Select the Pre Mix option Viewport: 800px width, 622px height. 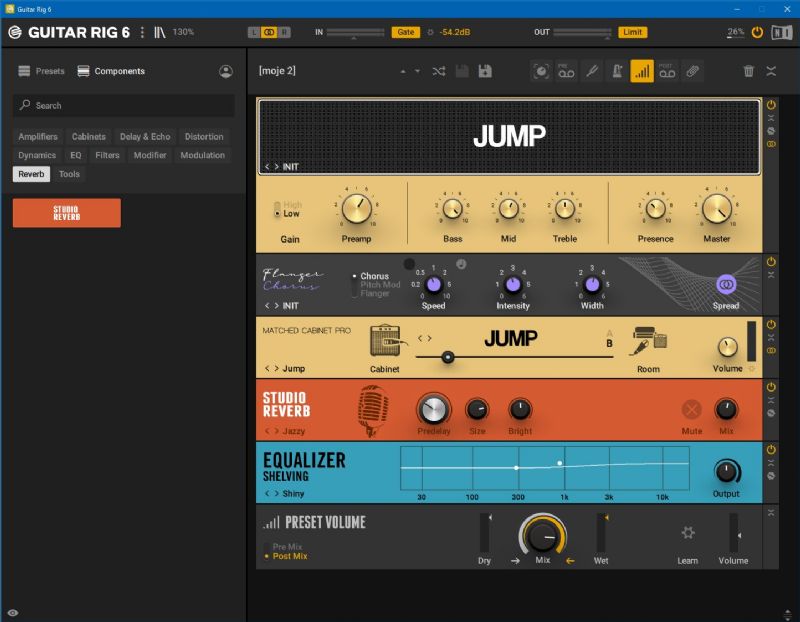287,546
